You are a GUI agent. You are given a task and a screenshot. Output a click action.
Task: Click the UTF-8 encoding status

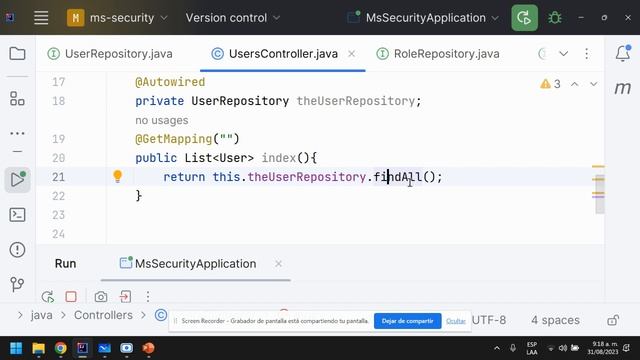coord(489,320)
